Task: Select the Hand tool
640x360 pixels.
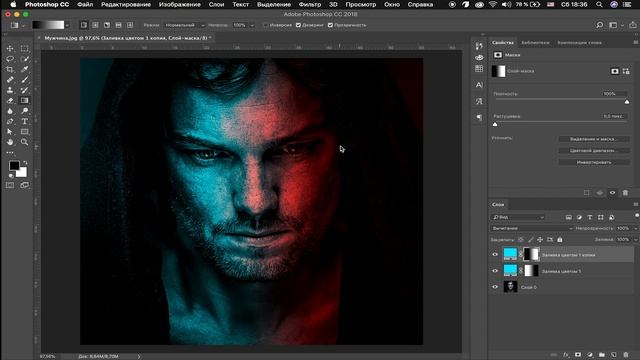Action: coord(10,142)
